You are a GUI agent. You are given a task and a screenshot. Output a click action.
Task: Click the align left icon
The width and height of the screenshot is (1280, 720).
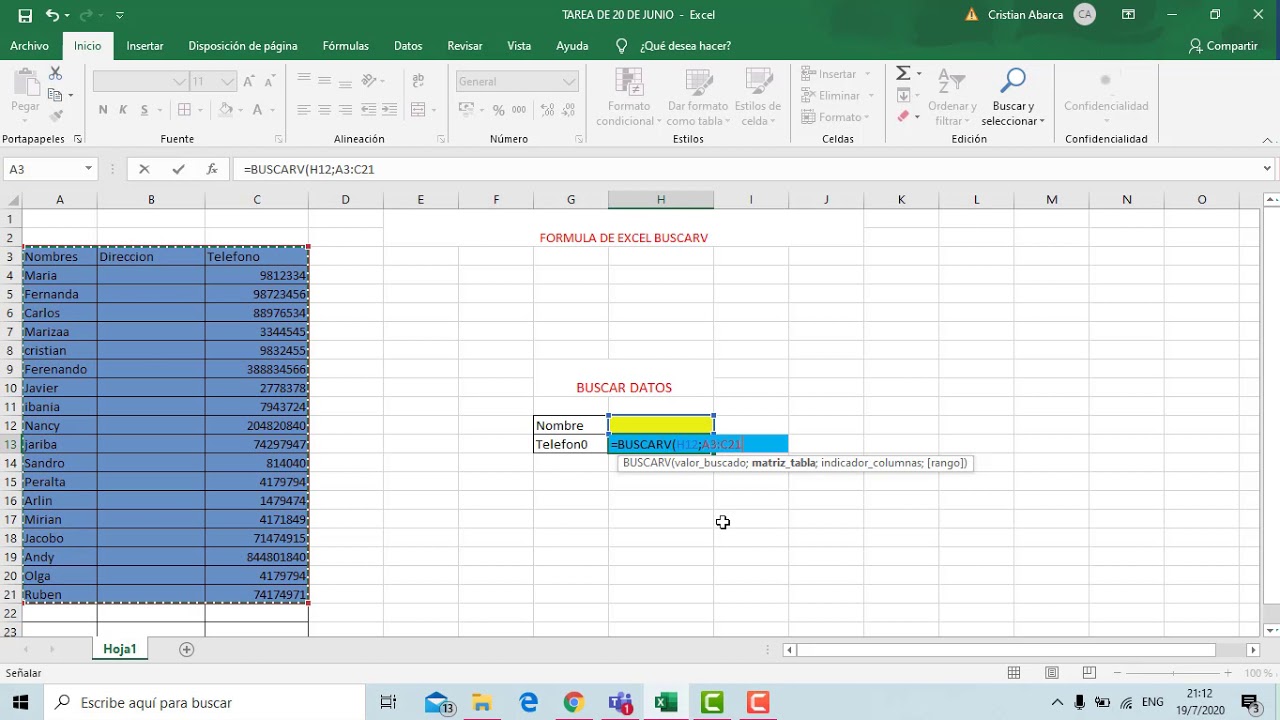pyautogui.click(x=303, y=110)
